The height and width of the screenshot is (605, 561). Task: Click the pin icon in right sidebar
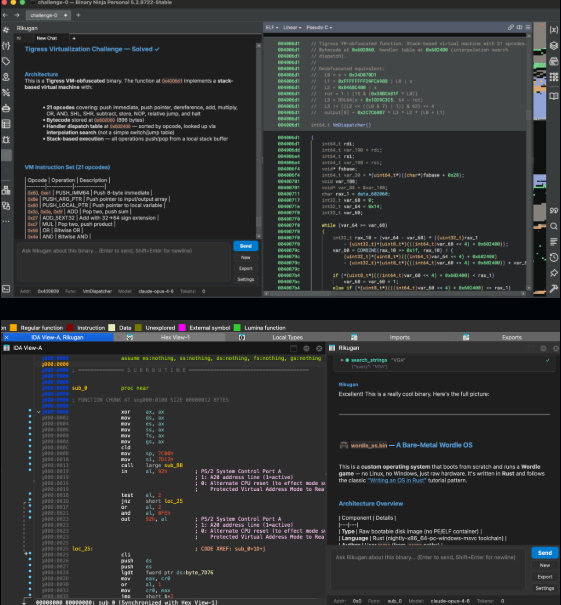[x=554, y=273]
